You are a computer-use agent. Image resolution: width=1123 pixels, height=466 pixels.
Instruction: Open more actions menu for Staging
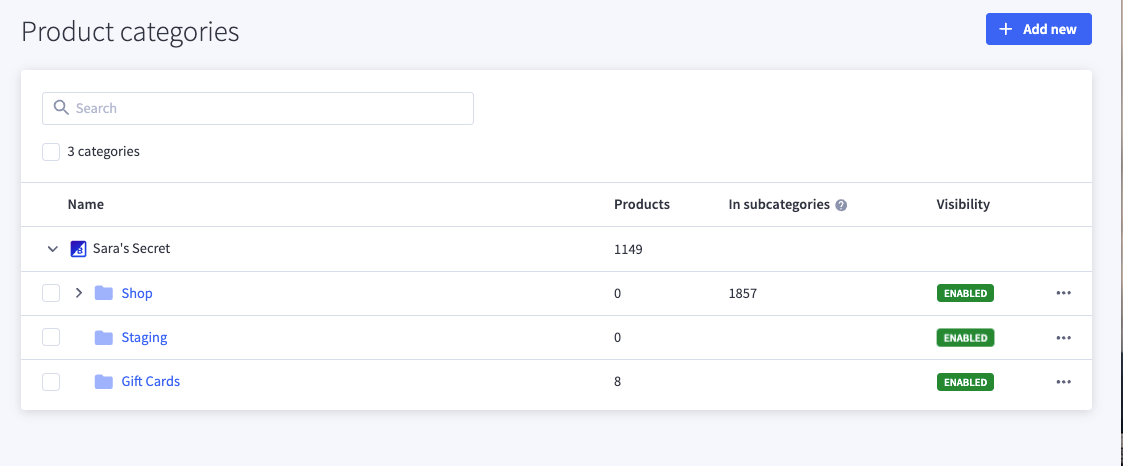[1064, 338]
